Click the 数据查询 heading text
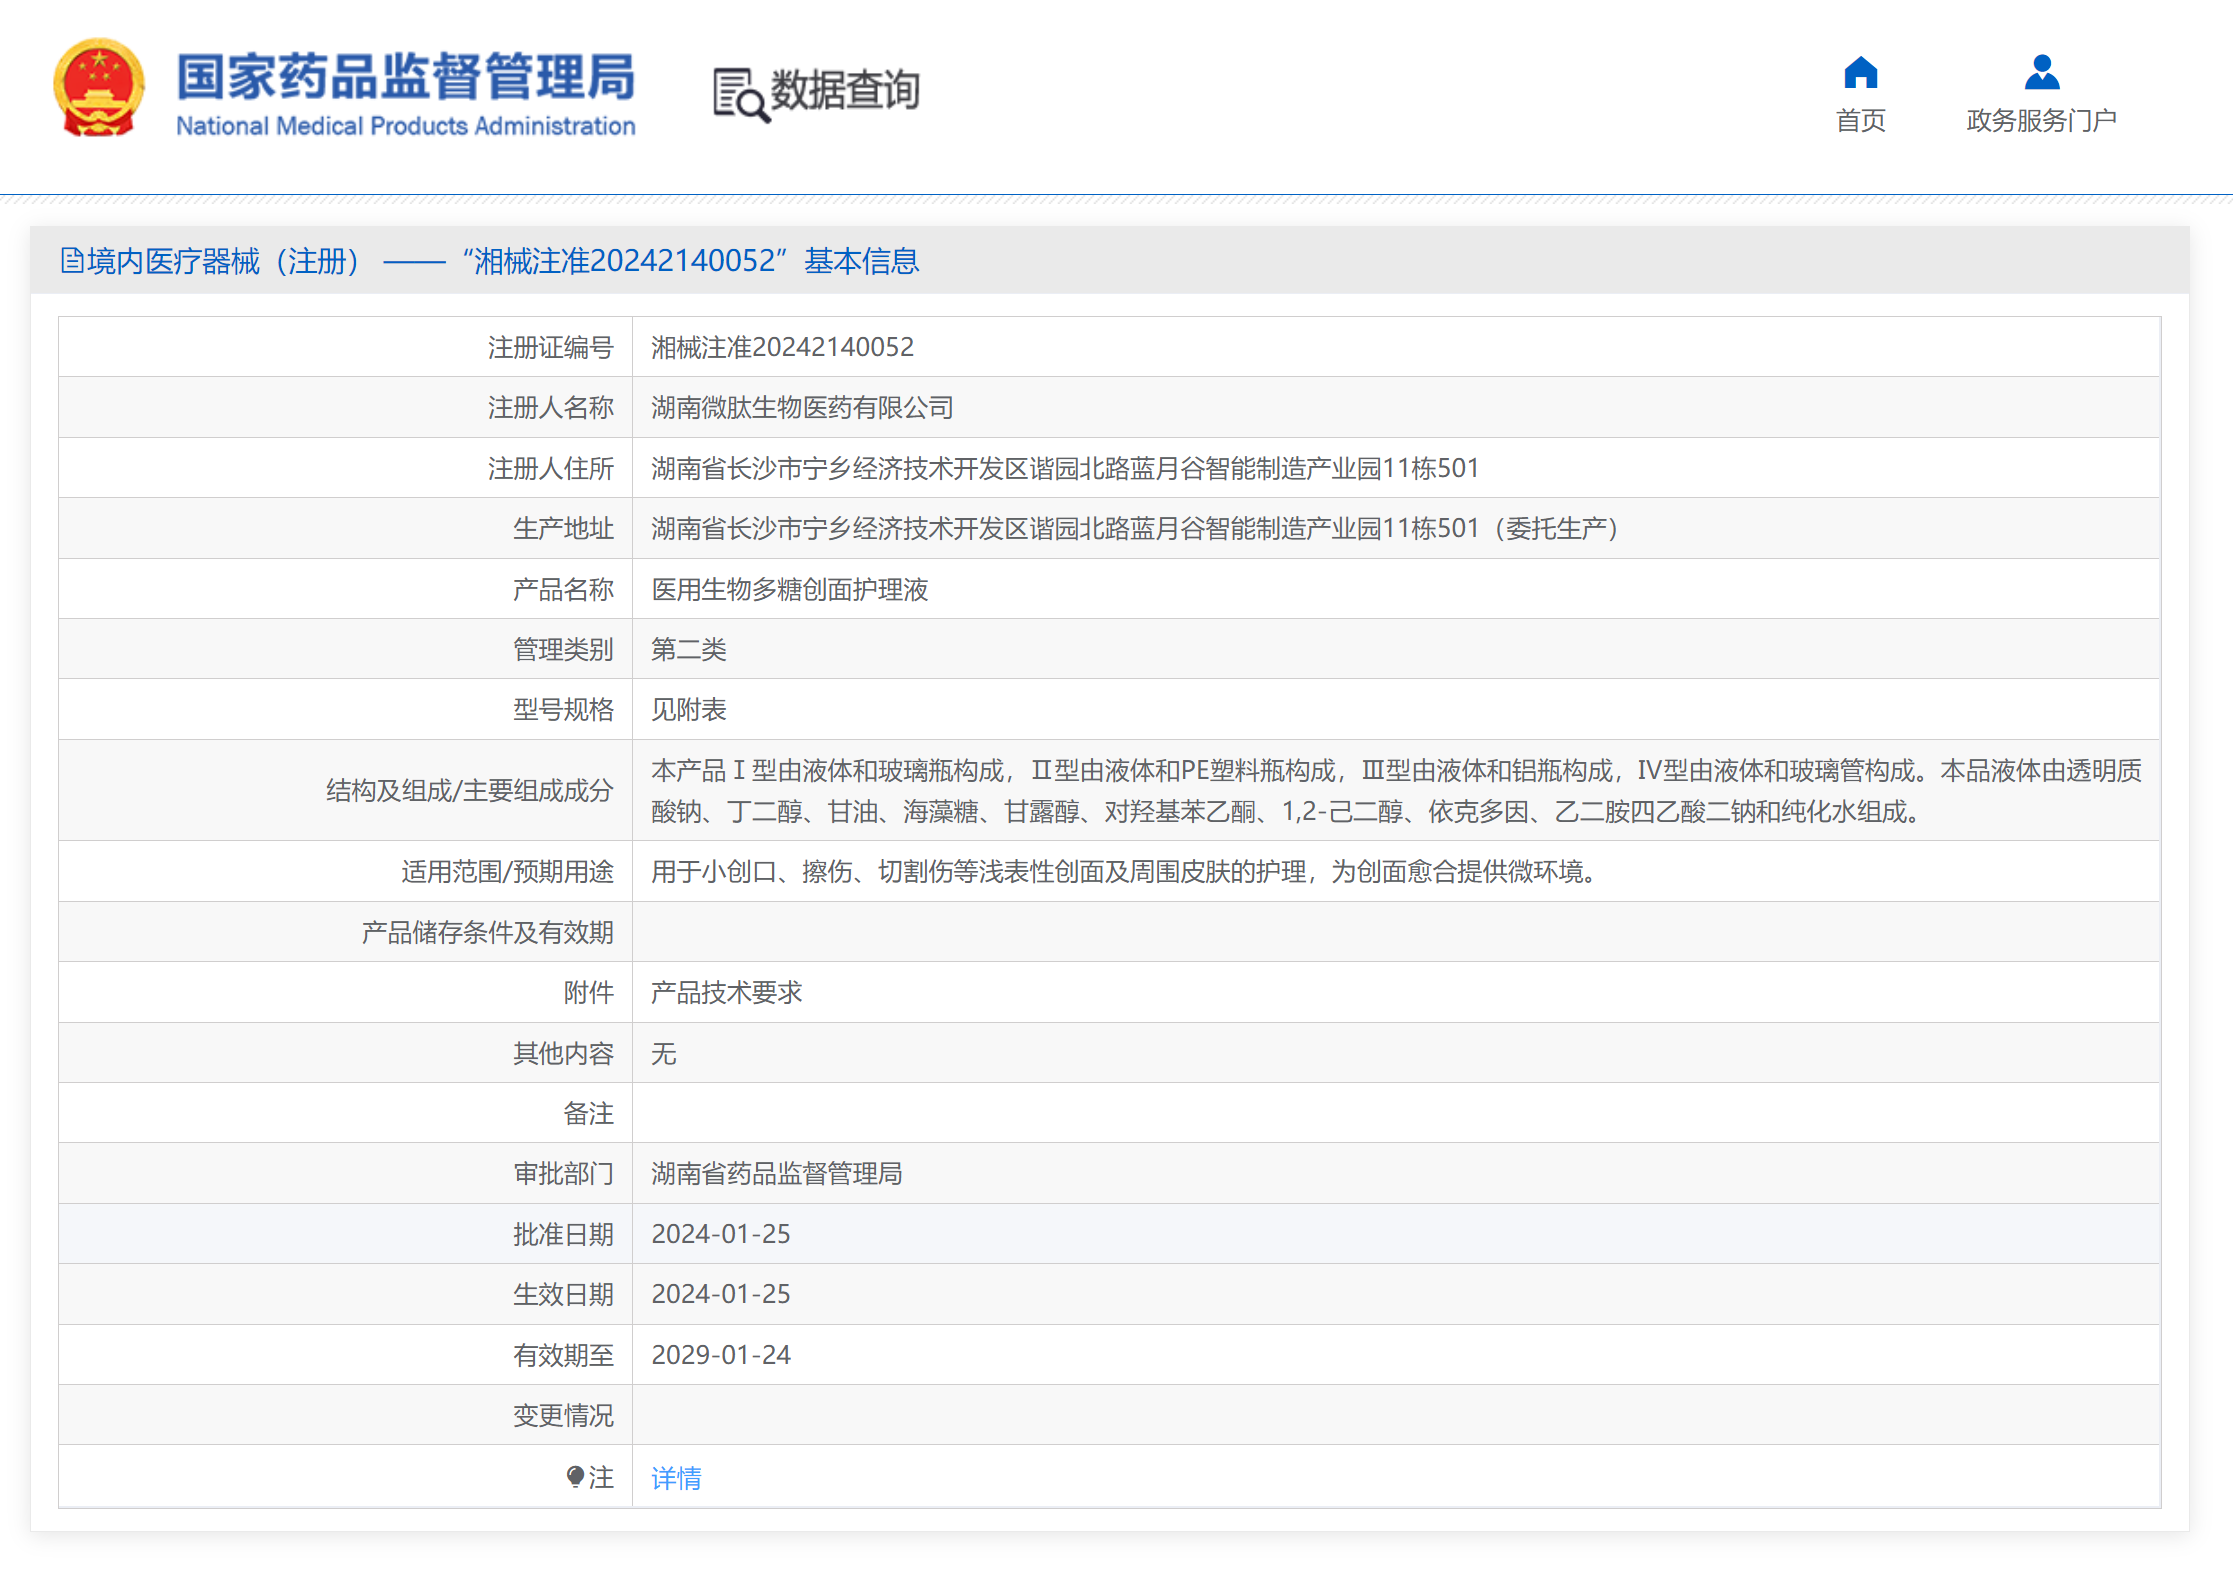Screen dimensions: 2233x1569 click(845, 90)
